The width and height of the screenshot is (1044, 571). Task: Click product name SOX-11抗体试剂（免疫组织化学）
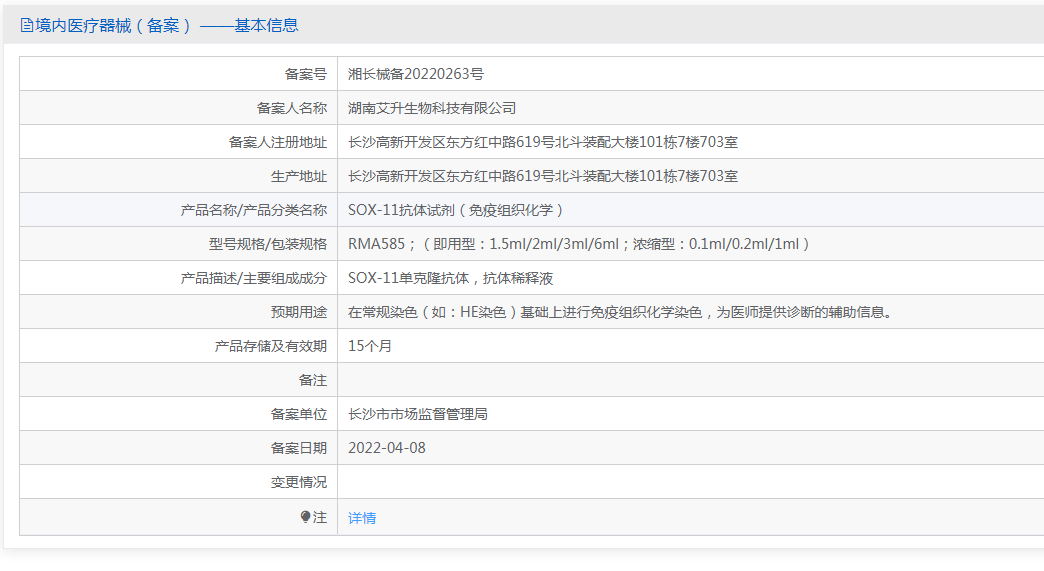click(x=456, y=210)
